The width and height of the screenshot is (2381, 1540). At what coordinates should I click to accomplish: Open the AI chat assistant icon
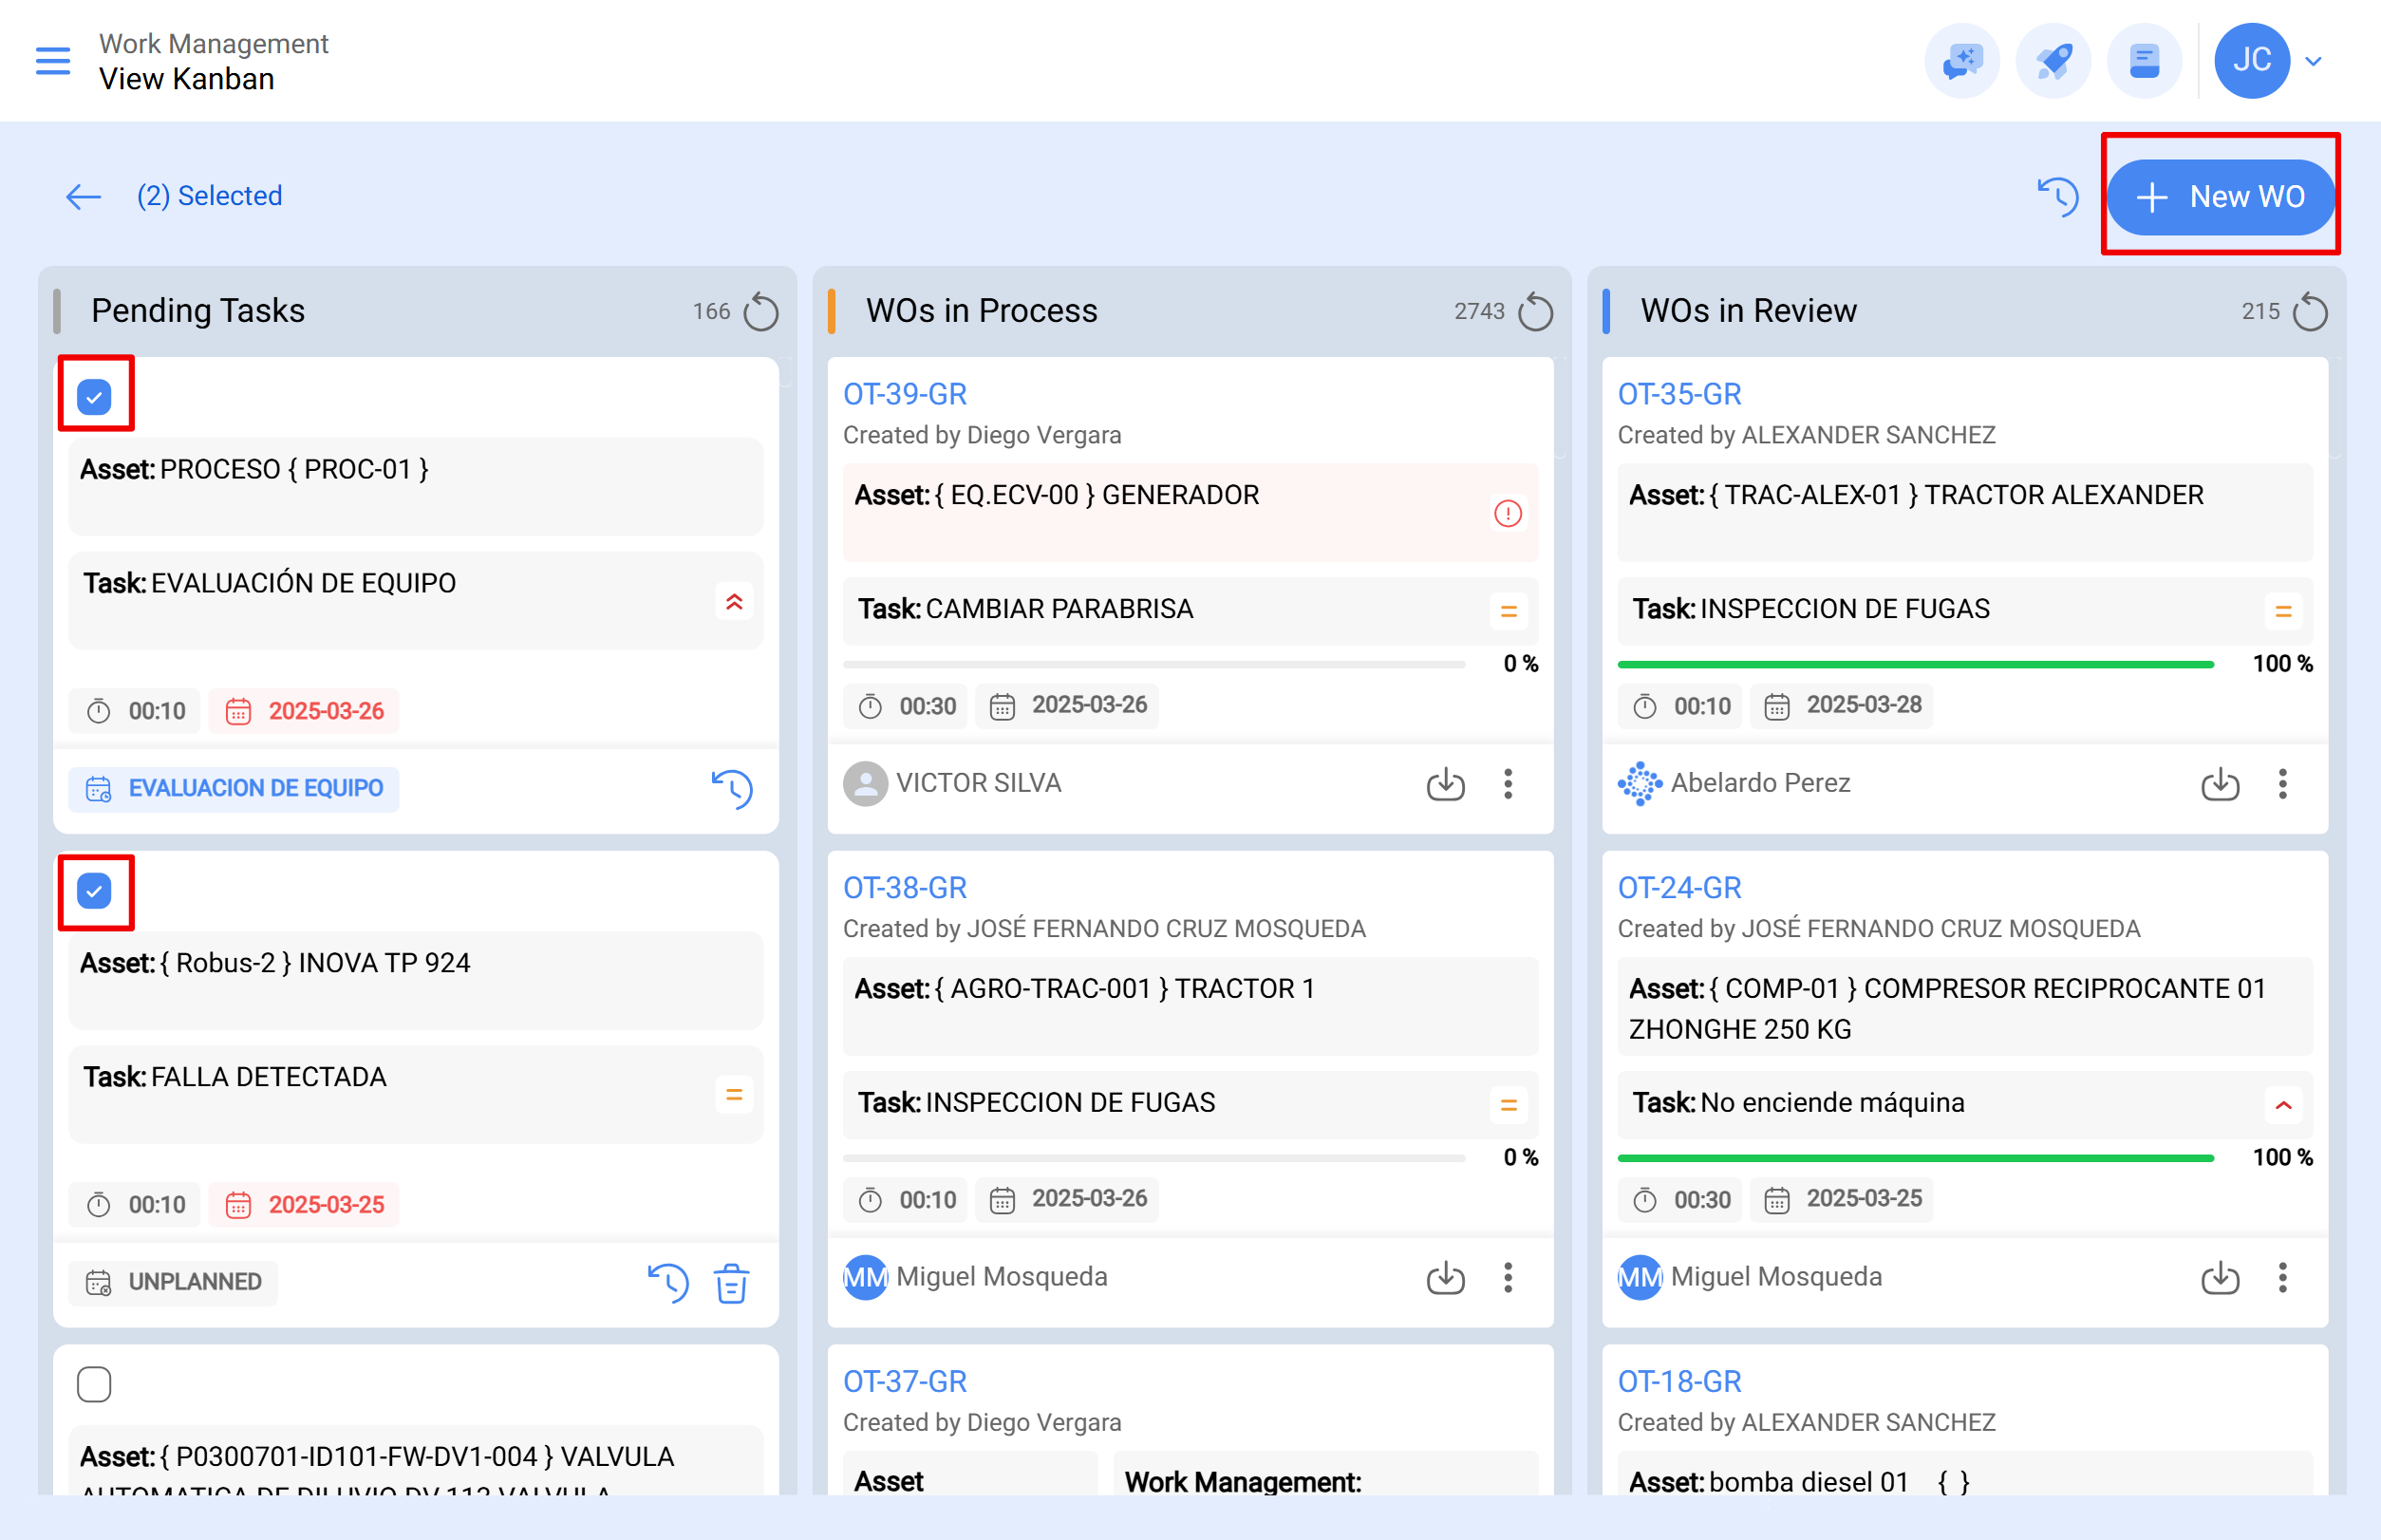[1961, 60]
